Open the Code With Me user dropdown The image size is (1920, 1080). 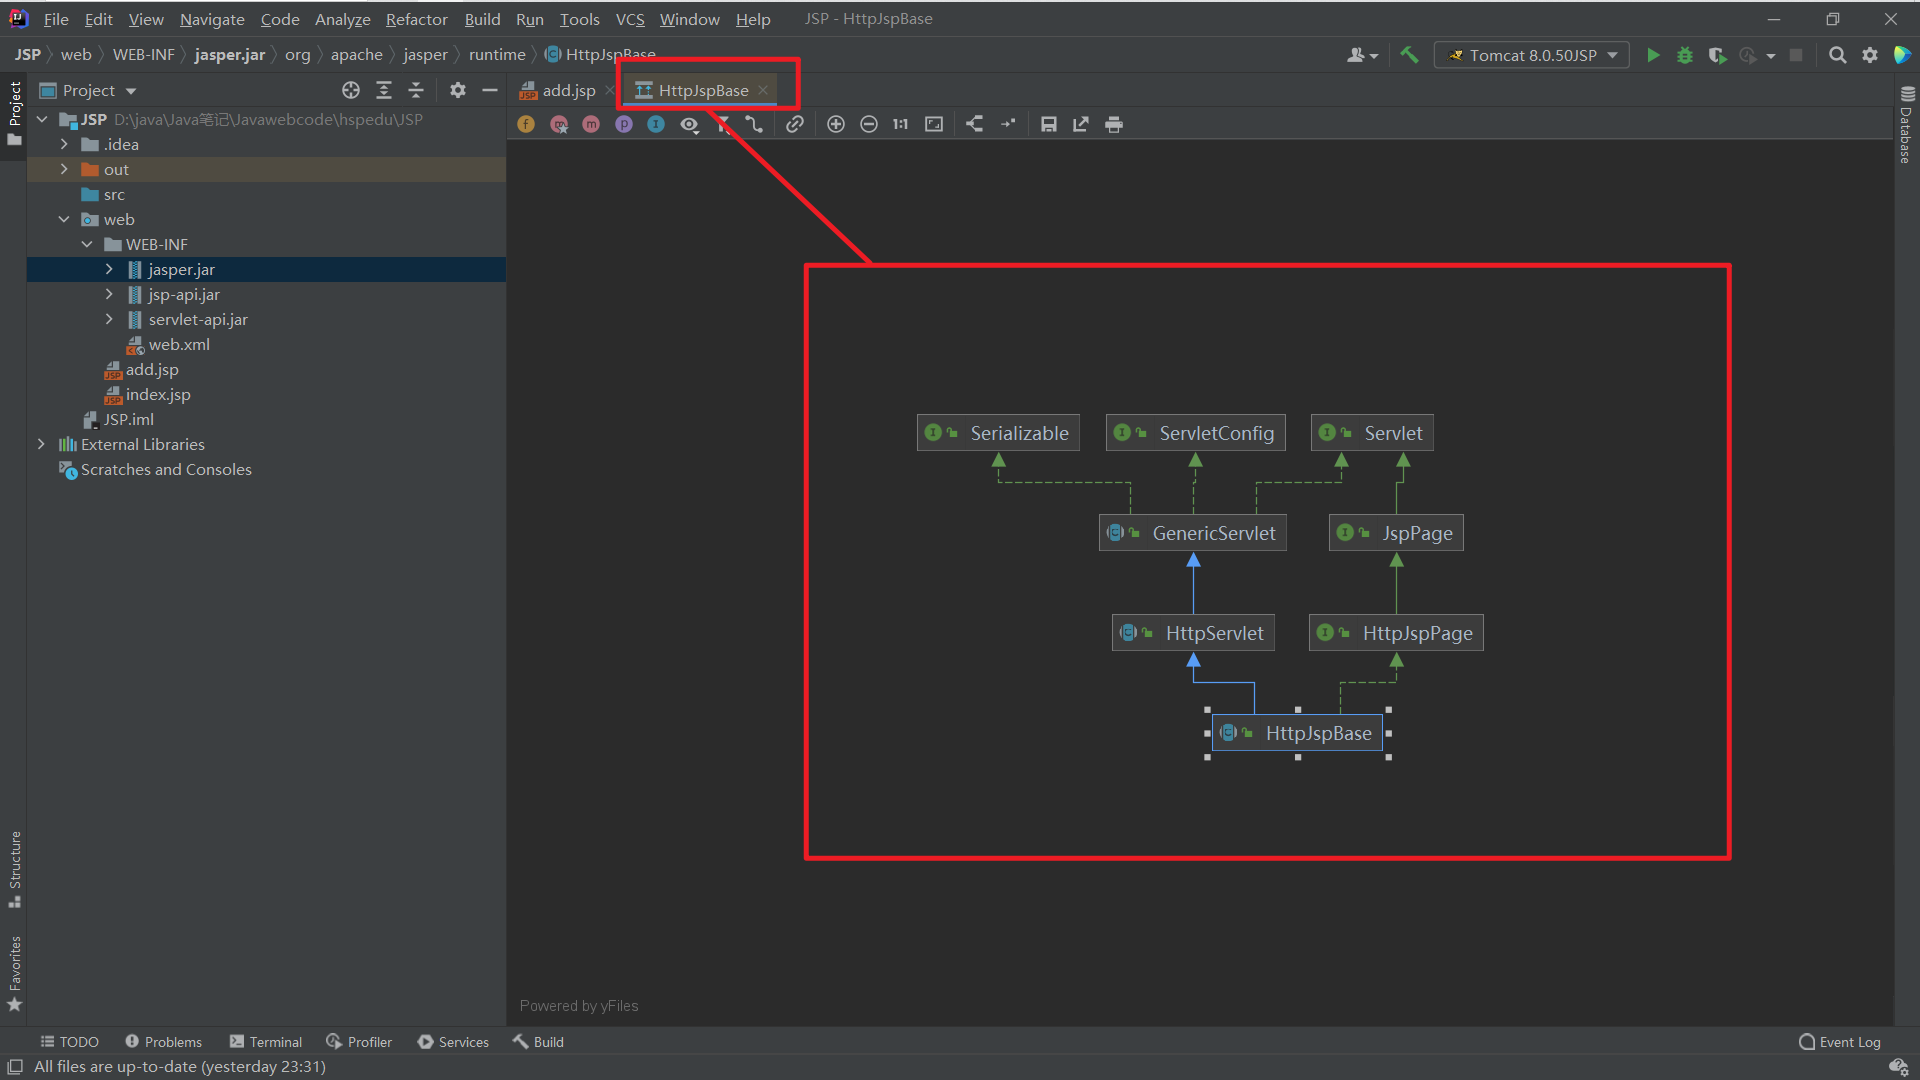(x=1362, y=55)
